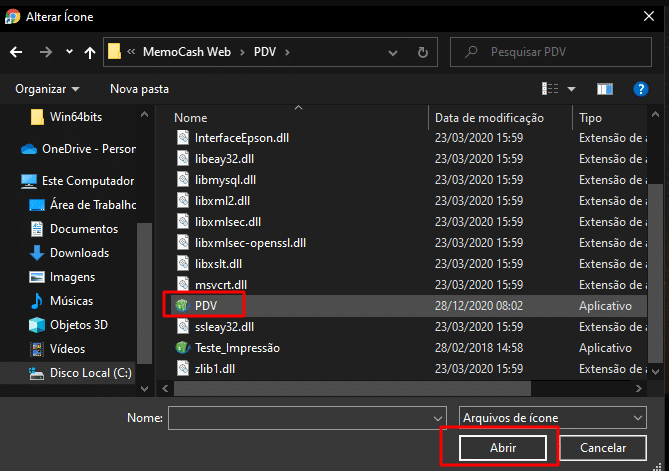
Task: Click the Back navigation arrow
Action: 16,51
